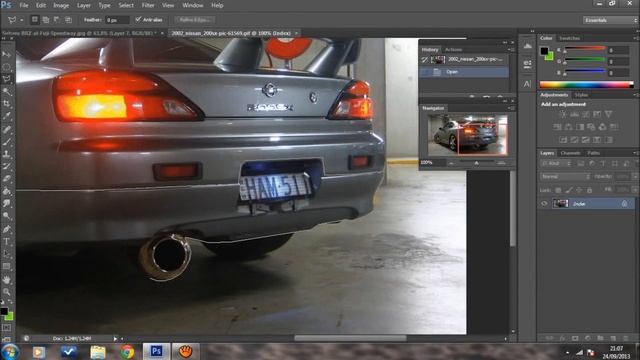
Task: Select the Eyedropper tool
Action: point(7,116)
